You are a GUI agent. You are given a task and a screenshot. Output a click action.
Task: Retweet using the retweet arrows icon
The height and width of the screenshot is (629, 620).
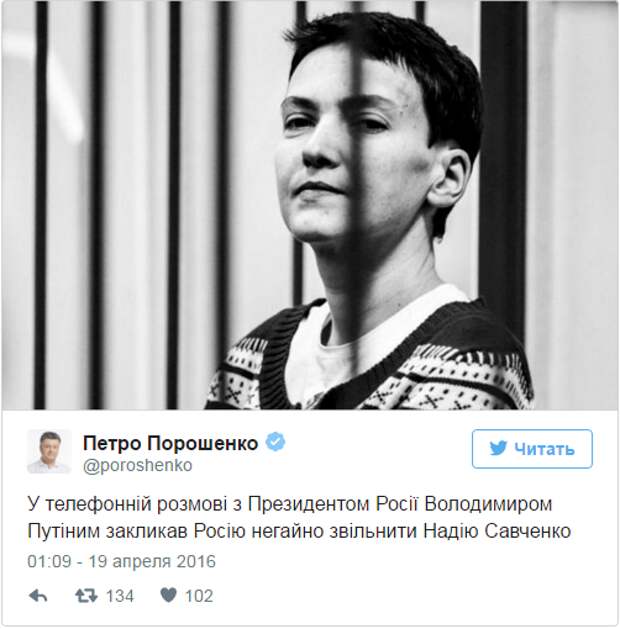pyautogui.click(x=86, y=596)
